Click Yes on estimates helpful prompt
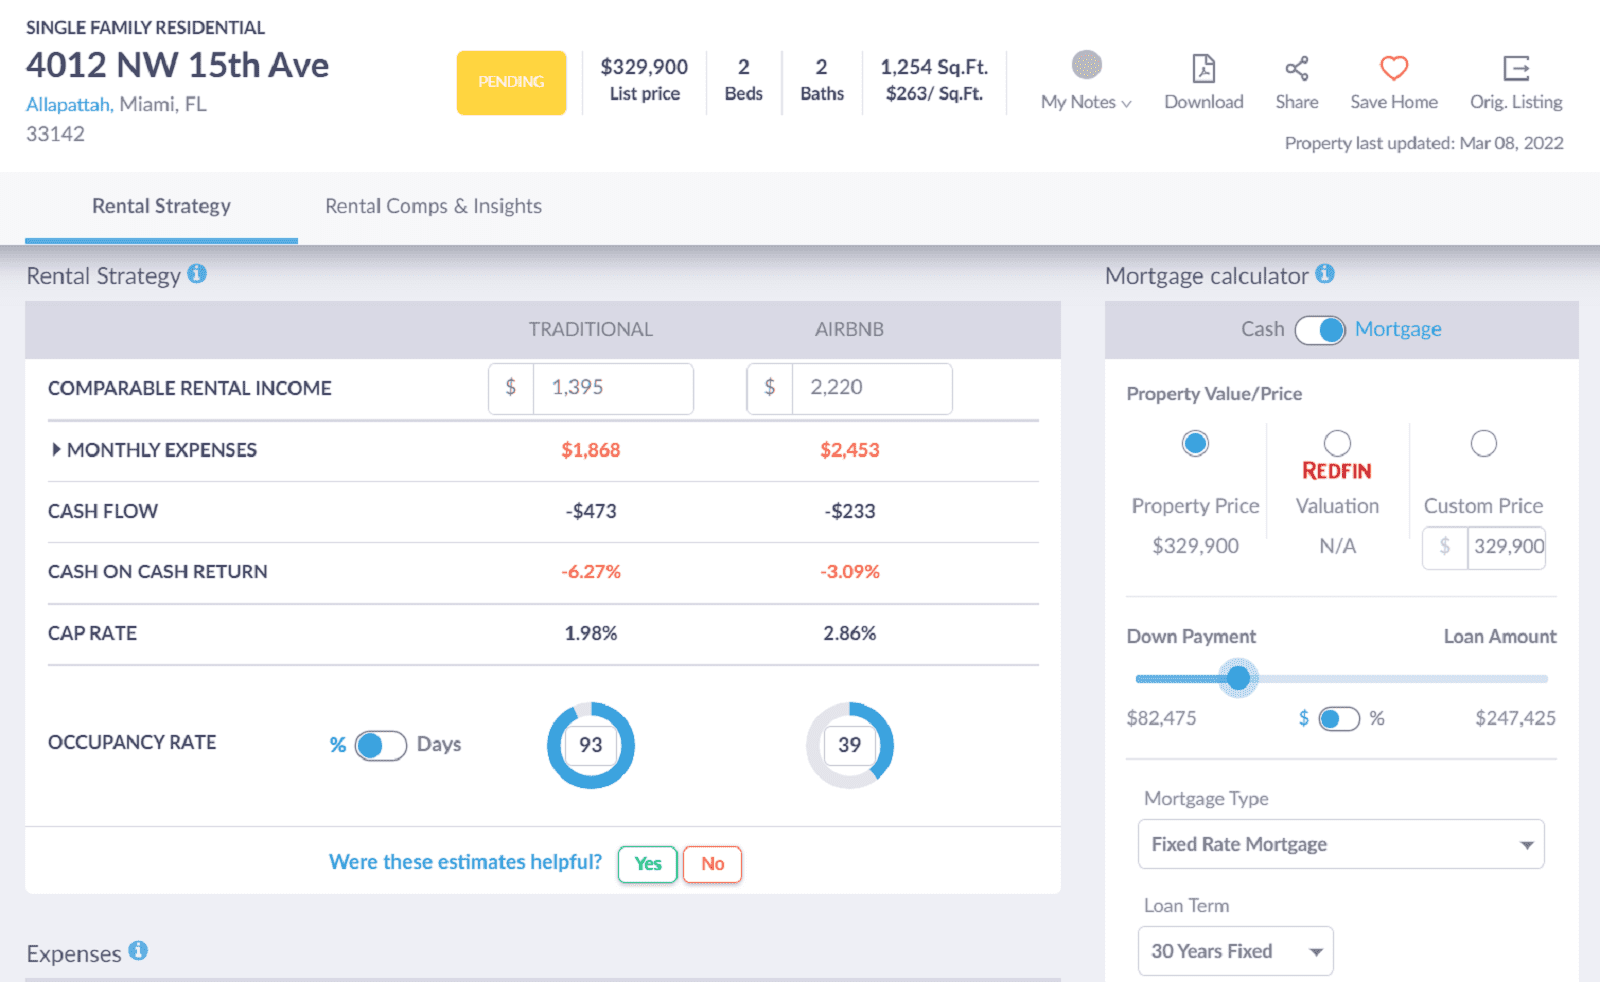 (x=647, y=863)
